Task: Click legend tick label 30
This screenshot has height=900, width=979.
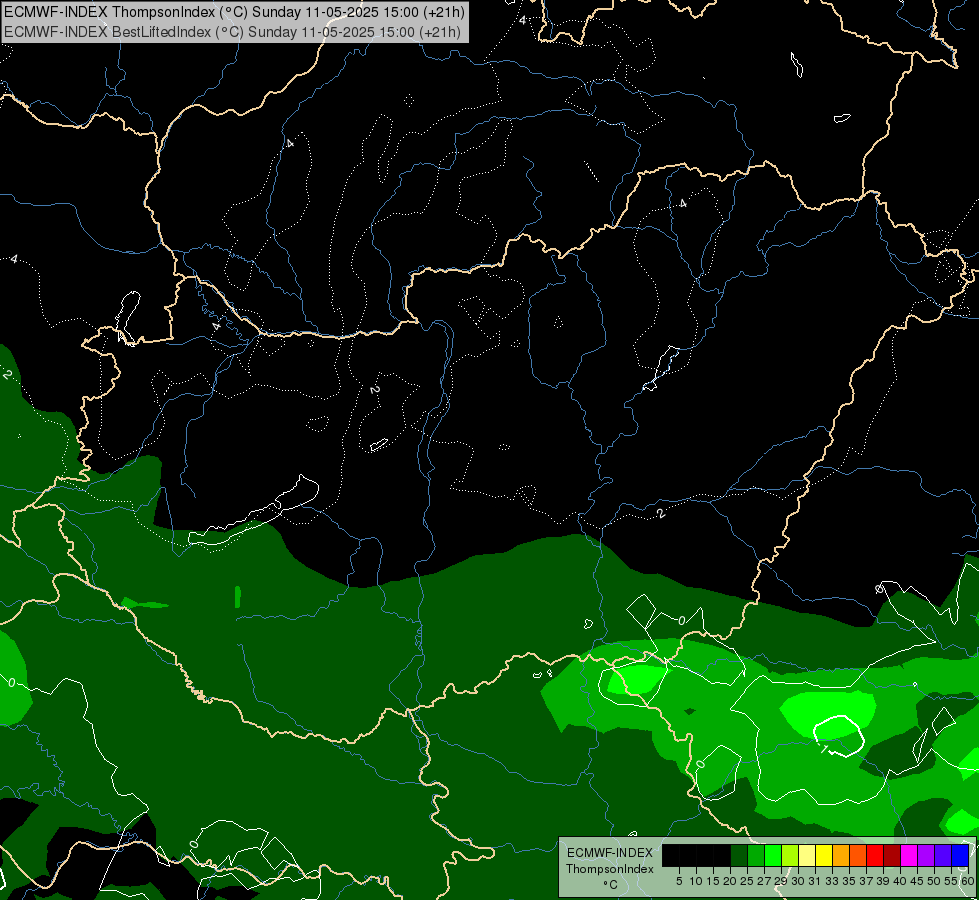Action: [x=798, y=881]
